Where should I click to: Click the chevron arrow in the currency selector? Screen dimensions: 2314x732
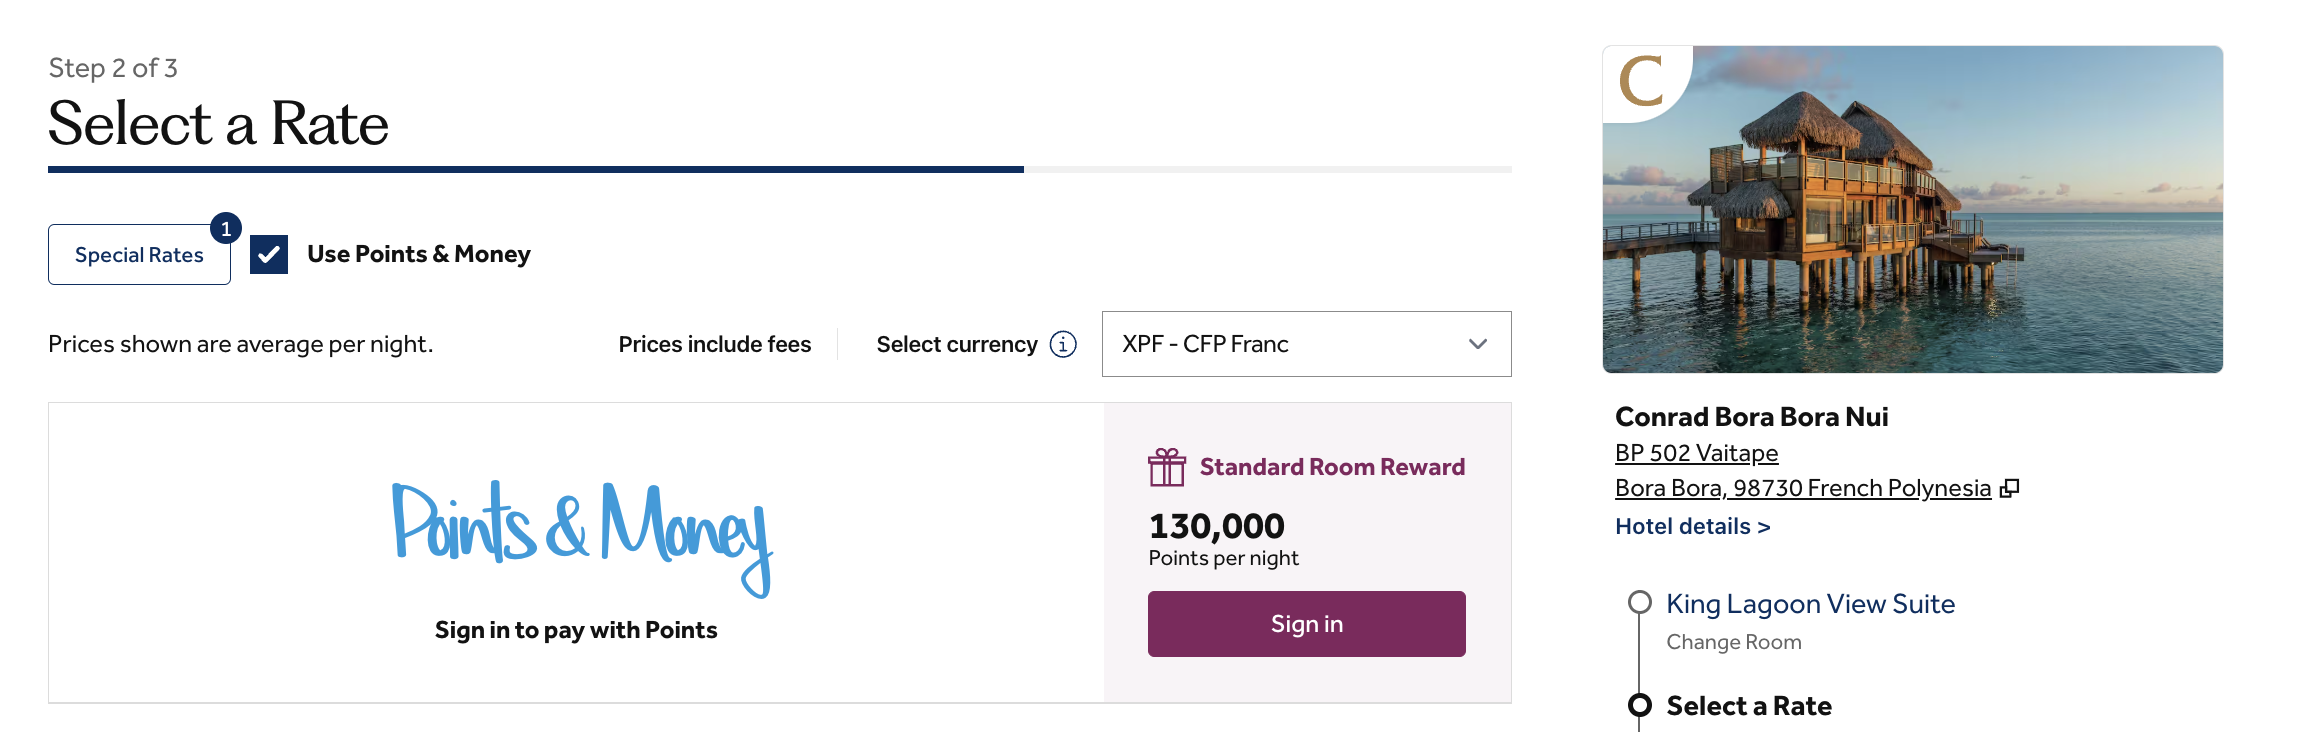pos(1478,344)
